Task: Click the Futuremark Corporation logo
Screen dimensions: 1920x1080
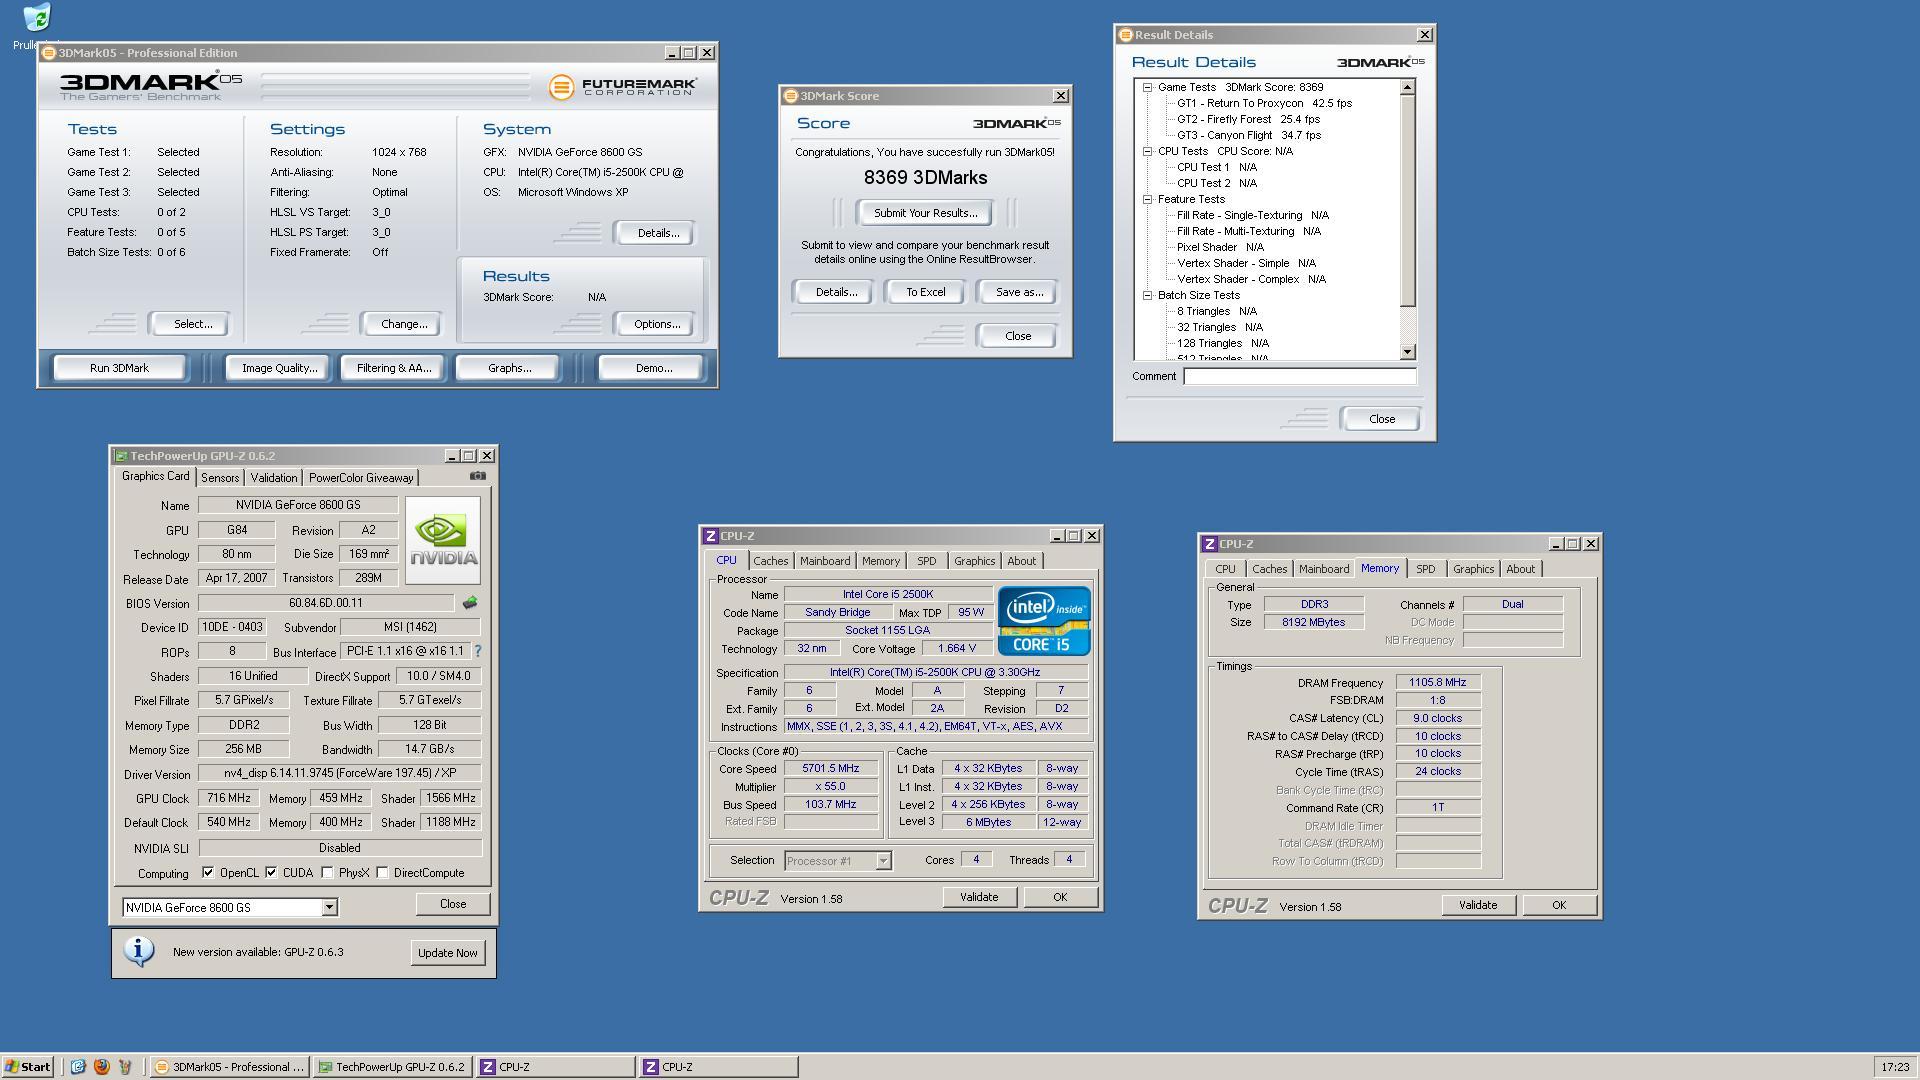Action: point(622,87)
